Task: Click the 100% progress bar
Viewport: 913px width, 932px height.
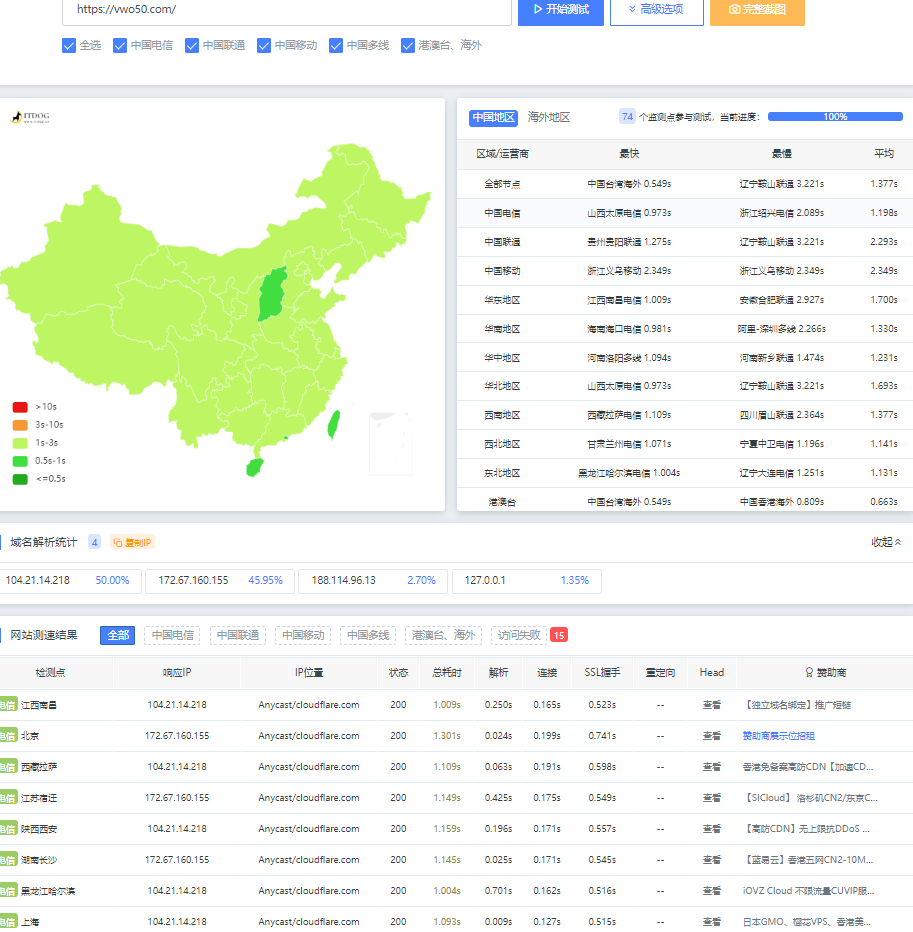Action: coord(835,116)
